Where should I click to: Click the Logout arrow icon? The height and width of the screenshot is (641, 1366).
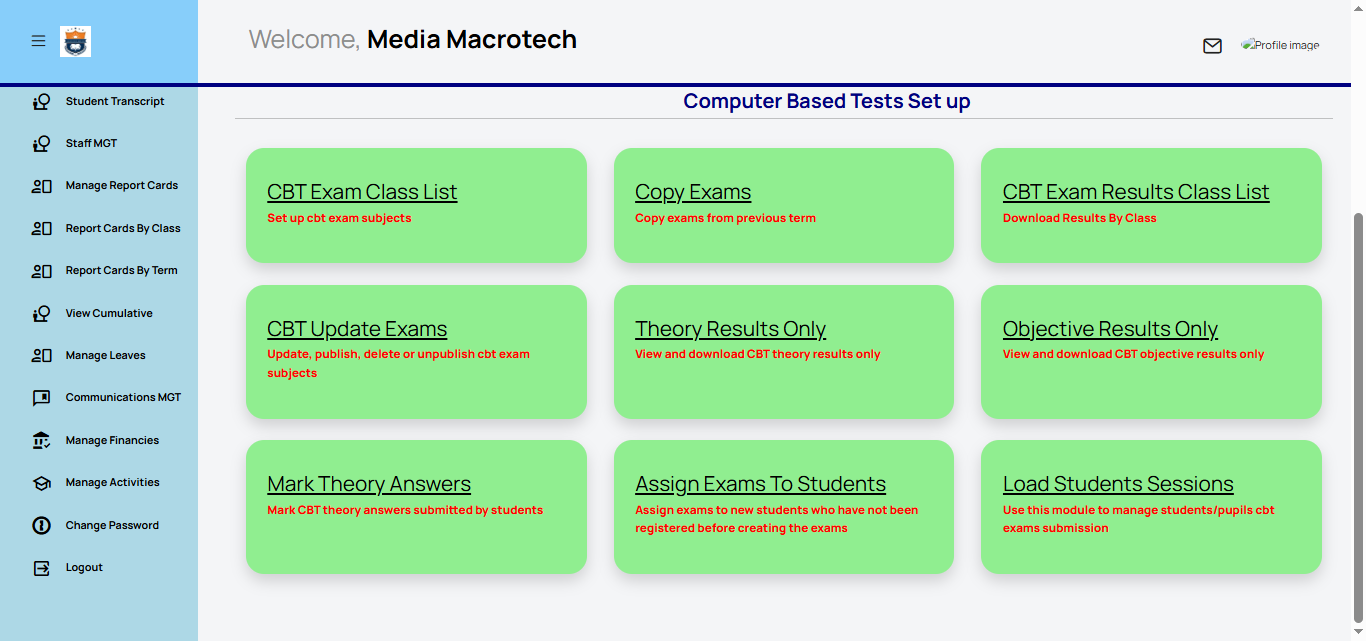pos(41,568)
